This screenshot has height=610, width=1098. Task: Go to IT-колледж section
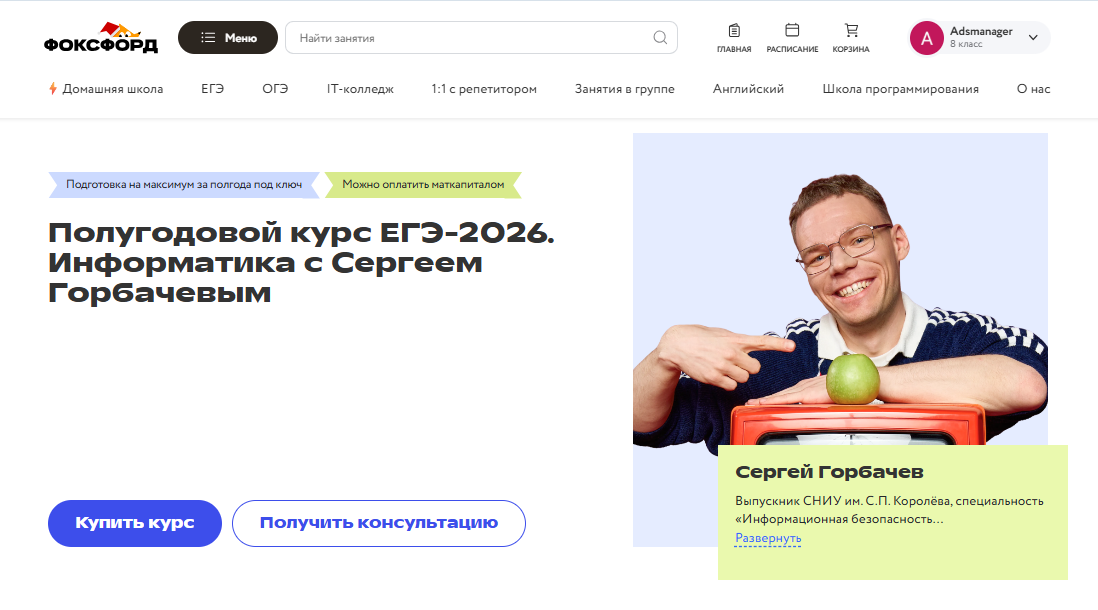coord(360,89)
